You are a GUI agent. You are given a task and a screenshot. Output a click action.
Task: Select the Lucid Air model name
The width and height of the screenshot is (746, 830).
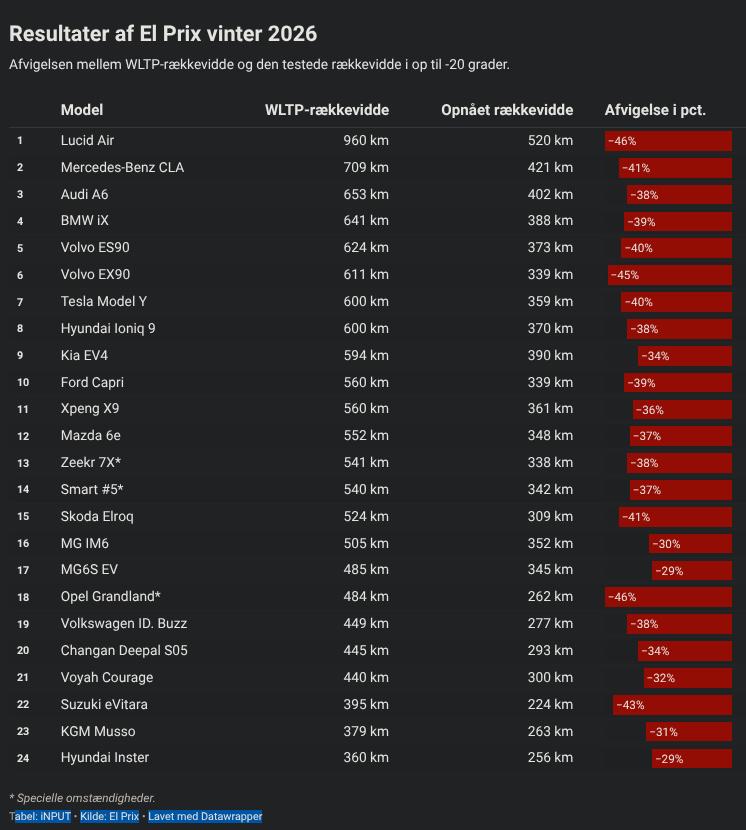pos(87,141)
